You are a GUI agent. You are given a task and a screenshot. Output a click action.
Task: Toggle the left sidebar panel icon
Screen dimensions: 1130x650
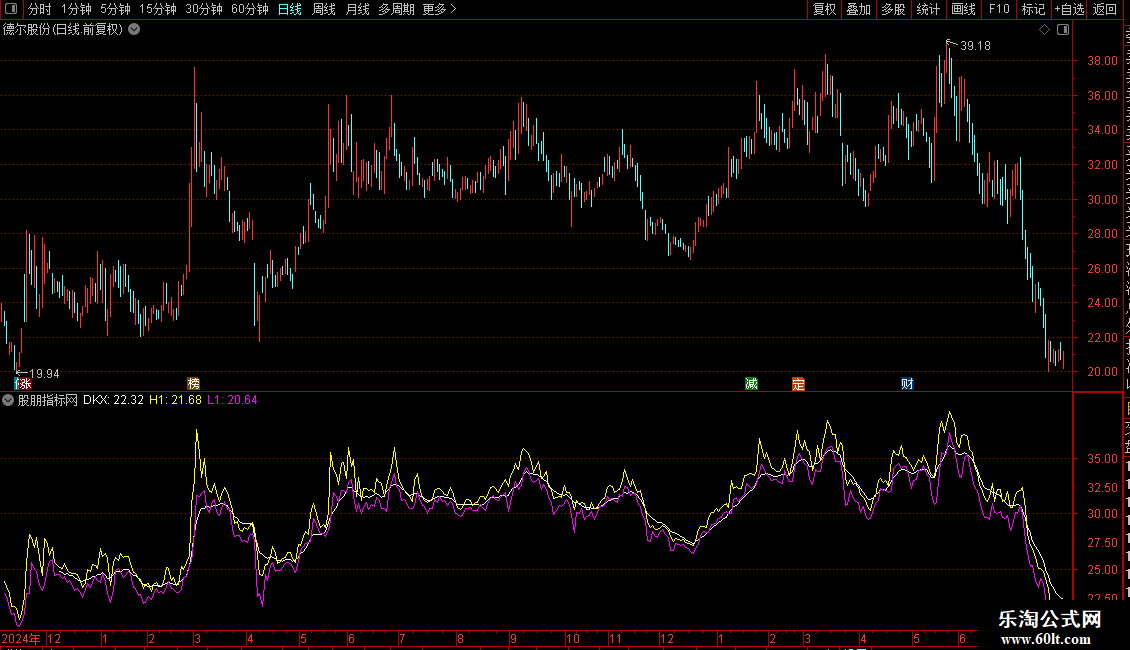(11, 9)
